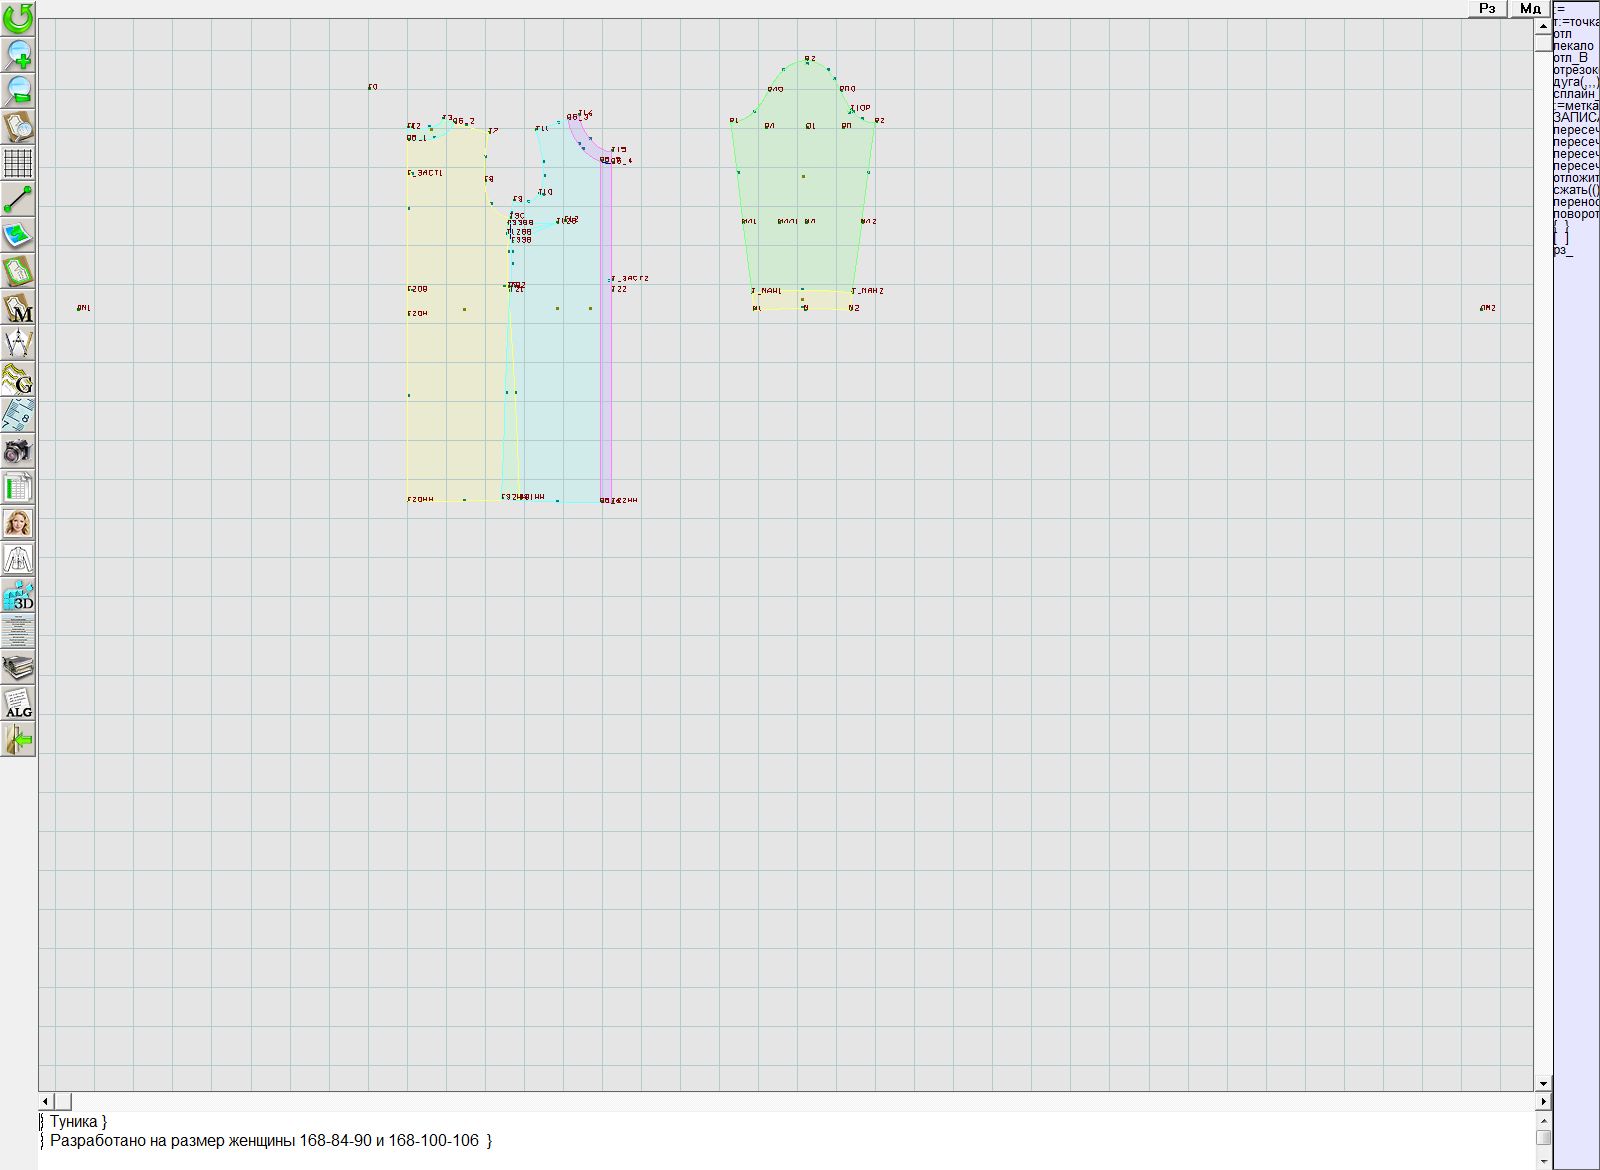Select the line segment tool
This screenshot has width=1600, height=1170.
(18, 199)
